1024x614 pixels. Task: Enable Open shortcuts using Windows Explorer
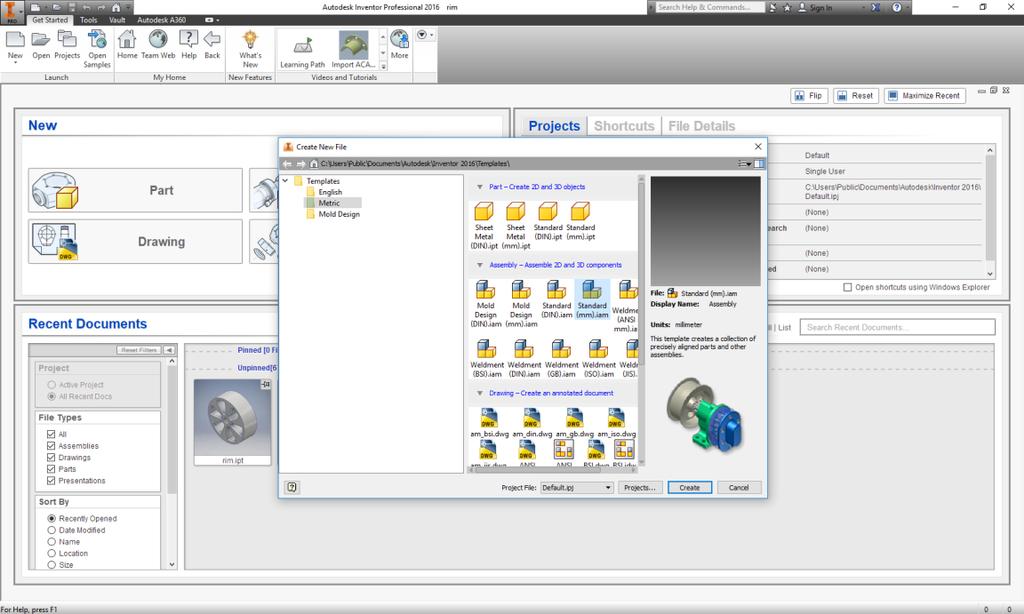(848, 287)
